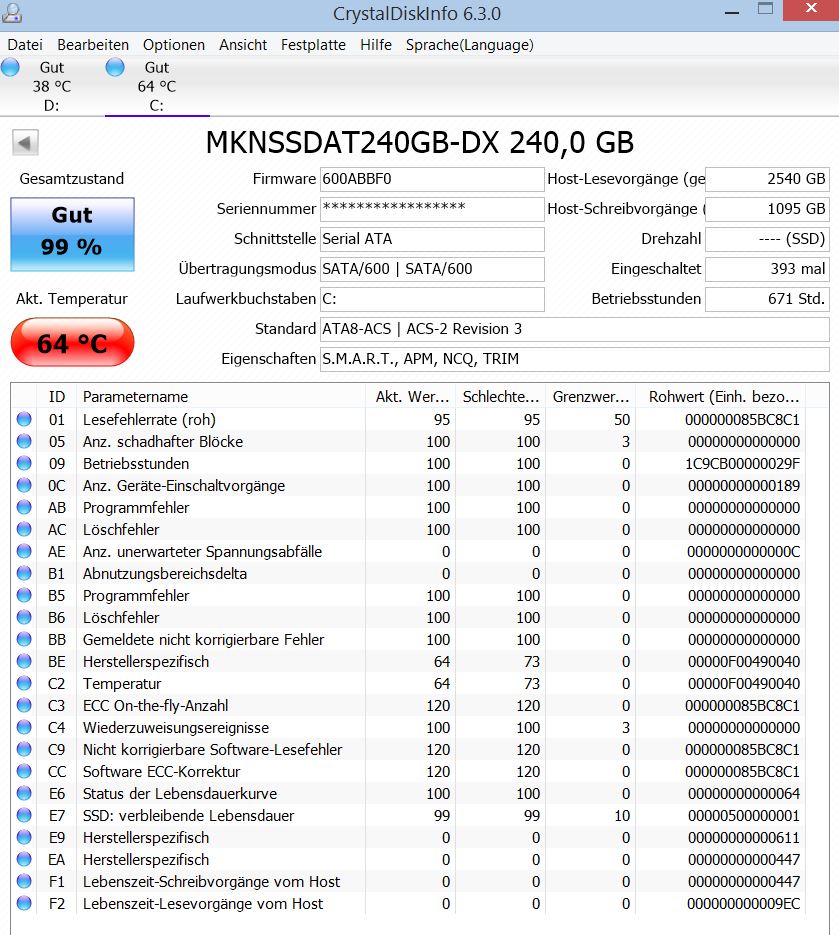Click the status orb of Lesefehlerrate (roh) row
This screenshot has height=935, width=839.
point(24,419)
